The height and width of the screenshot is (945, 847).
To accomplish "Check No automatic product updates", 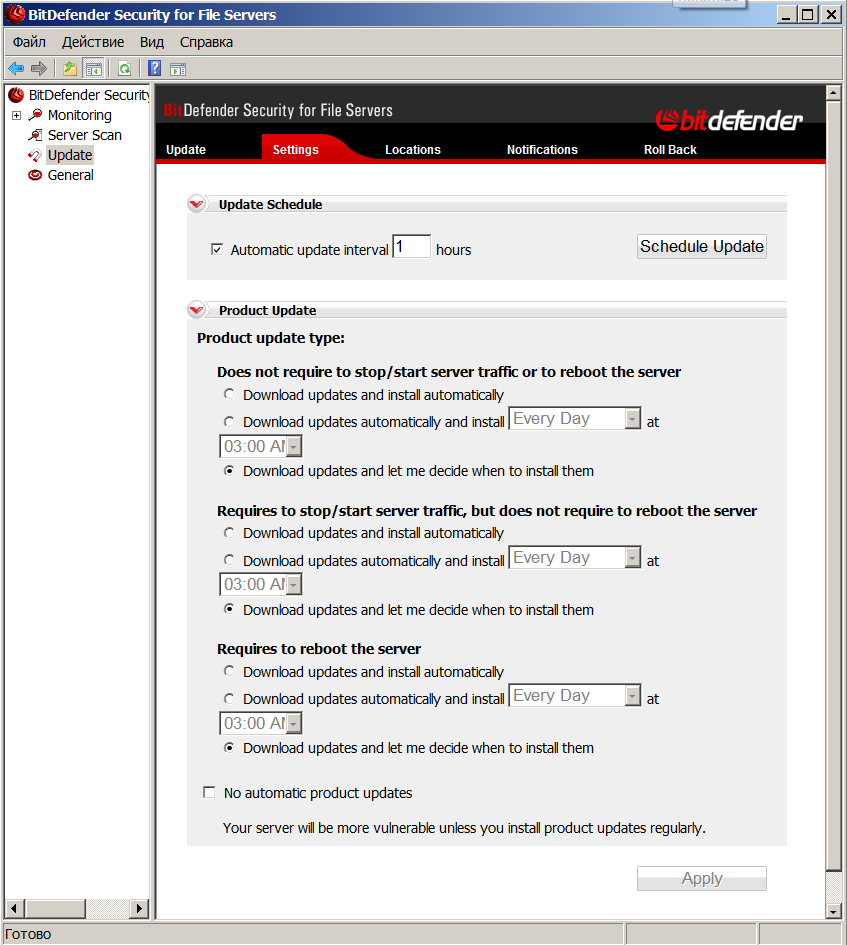I will (209, 793).
